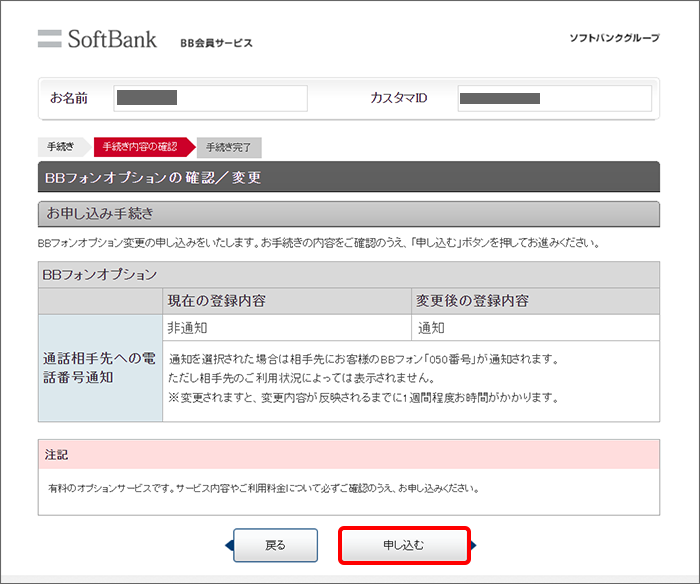Click the 申し込む submit button
Image resolution: width=700 pixels, height=584 pixels.
pyautogui.click(x=404, y=545)
